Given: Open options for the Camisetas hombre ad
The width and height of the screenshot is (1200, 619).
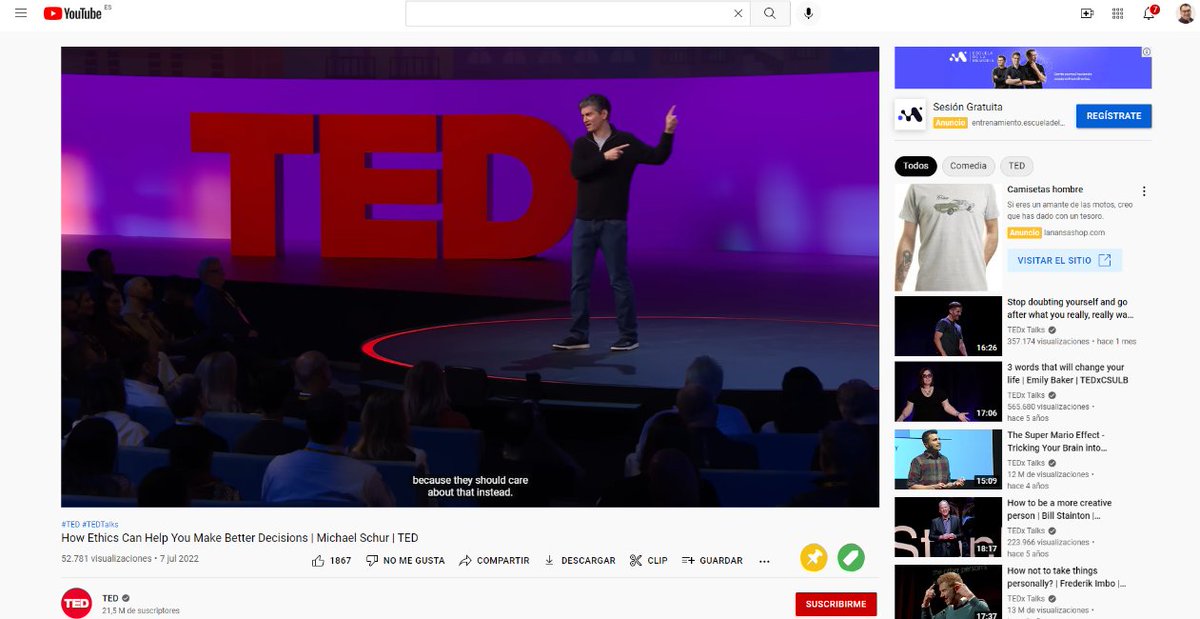Looking at the screenshot, I should click(x=1144, y=192).
